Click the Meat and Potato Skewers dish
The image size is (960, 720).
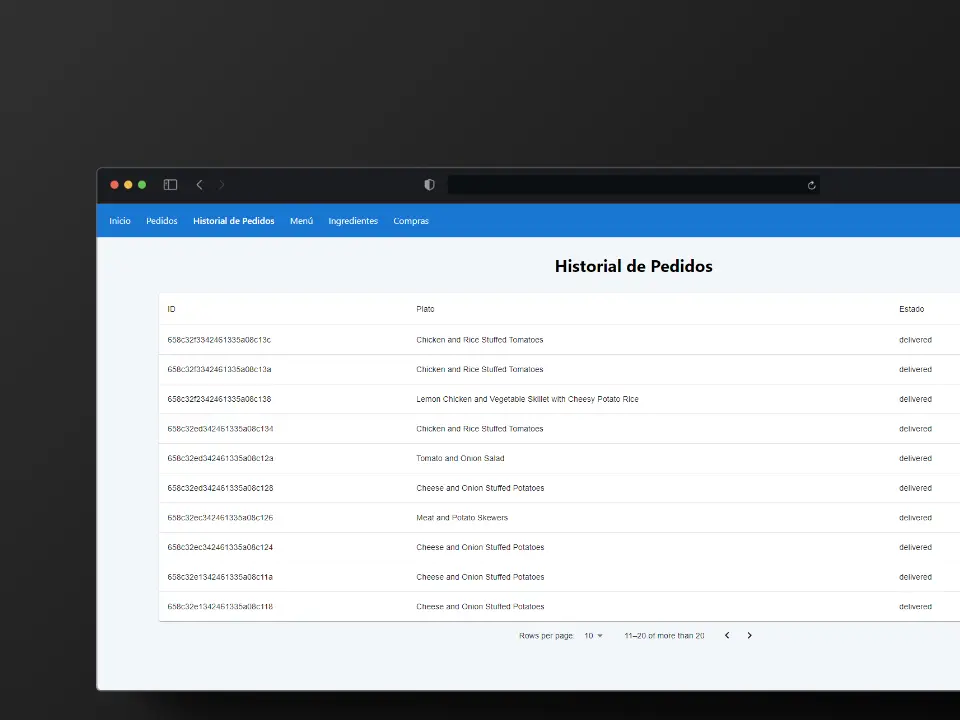[x=462, y=518]
